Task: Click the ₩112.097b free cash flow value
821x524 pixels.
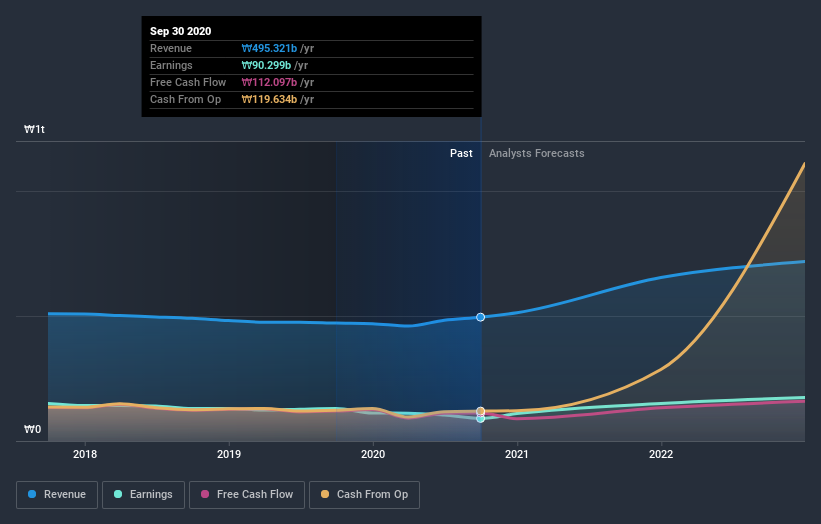Action: pyautogui.click(x=269, y=82)
